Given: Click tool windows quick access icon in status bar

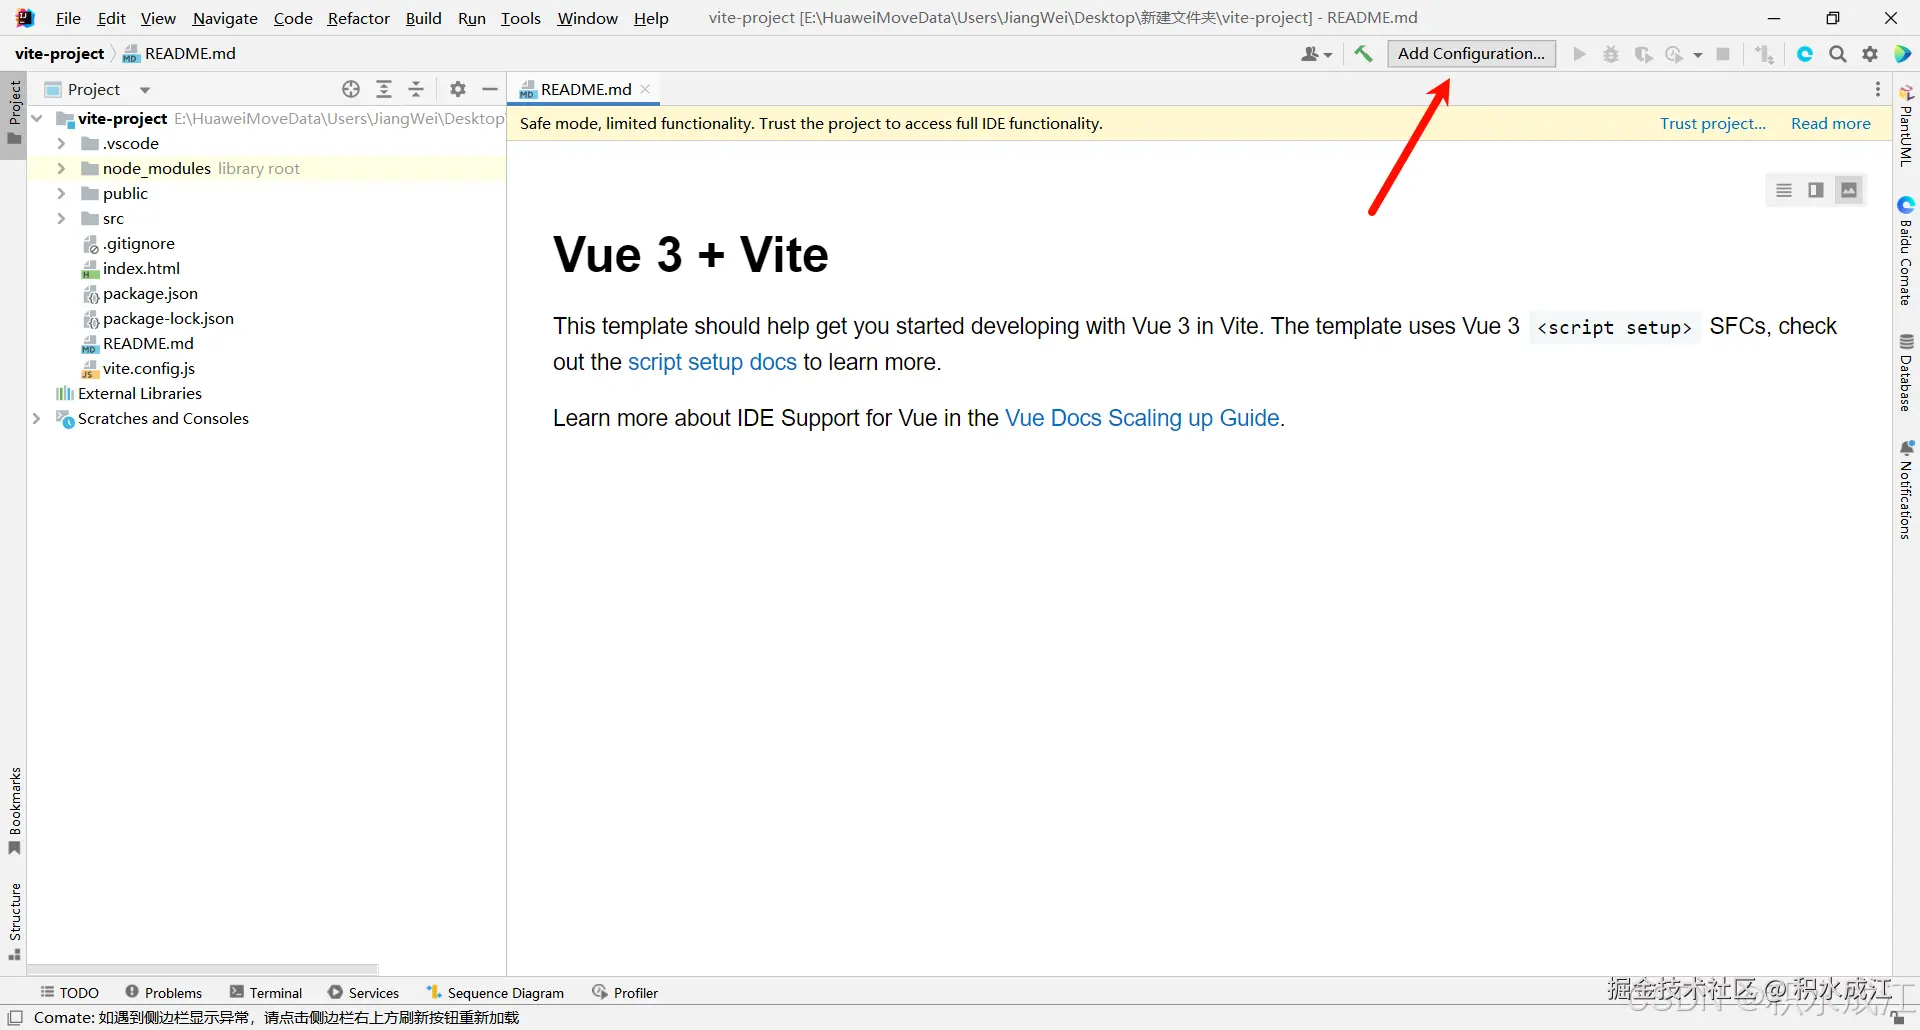Looking at the screenshot, I should (x=15, y=1018).
